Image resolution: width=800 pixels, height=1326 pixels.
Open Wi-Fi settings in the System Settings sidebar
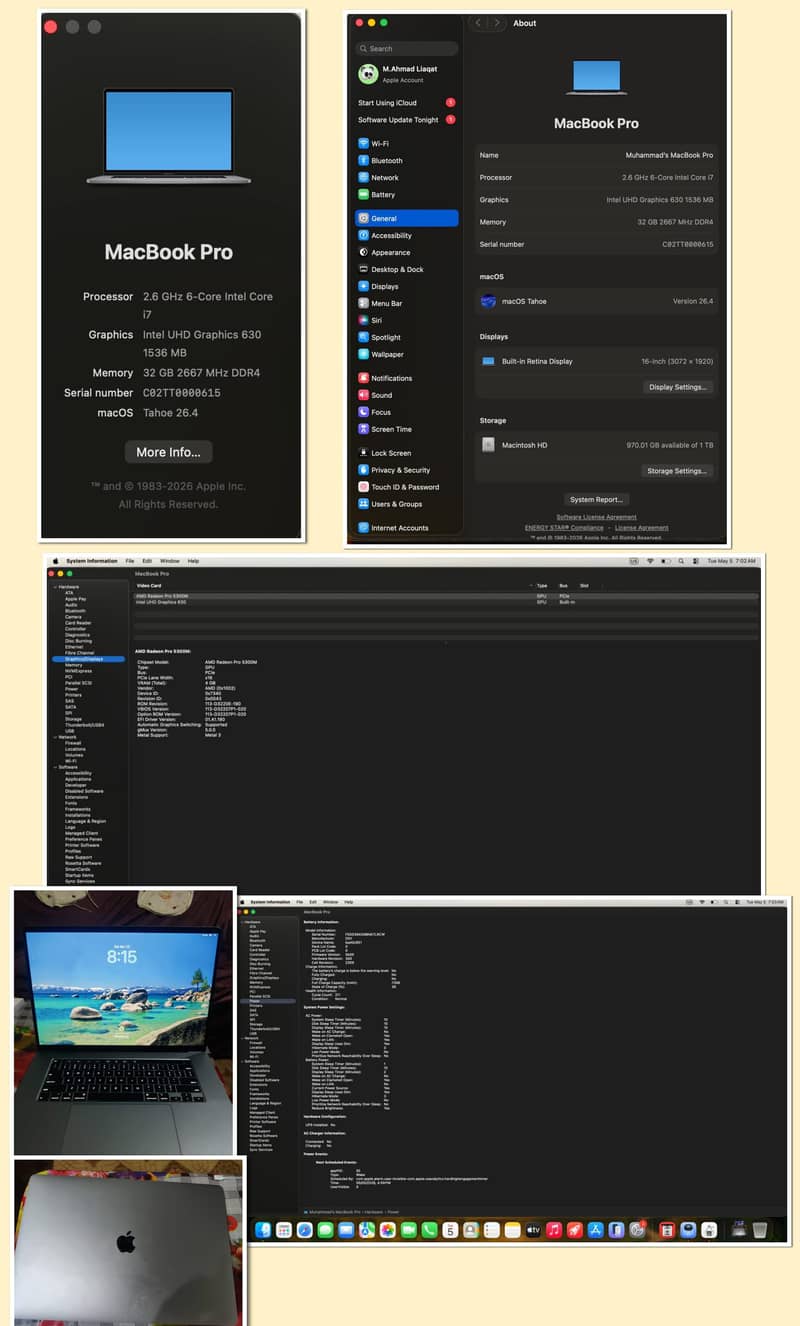point(406,143)
